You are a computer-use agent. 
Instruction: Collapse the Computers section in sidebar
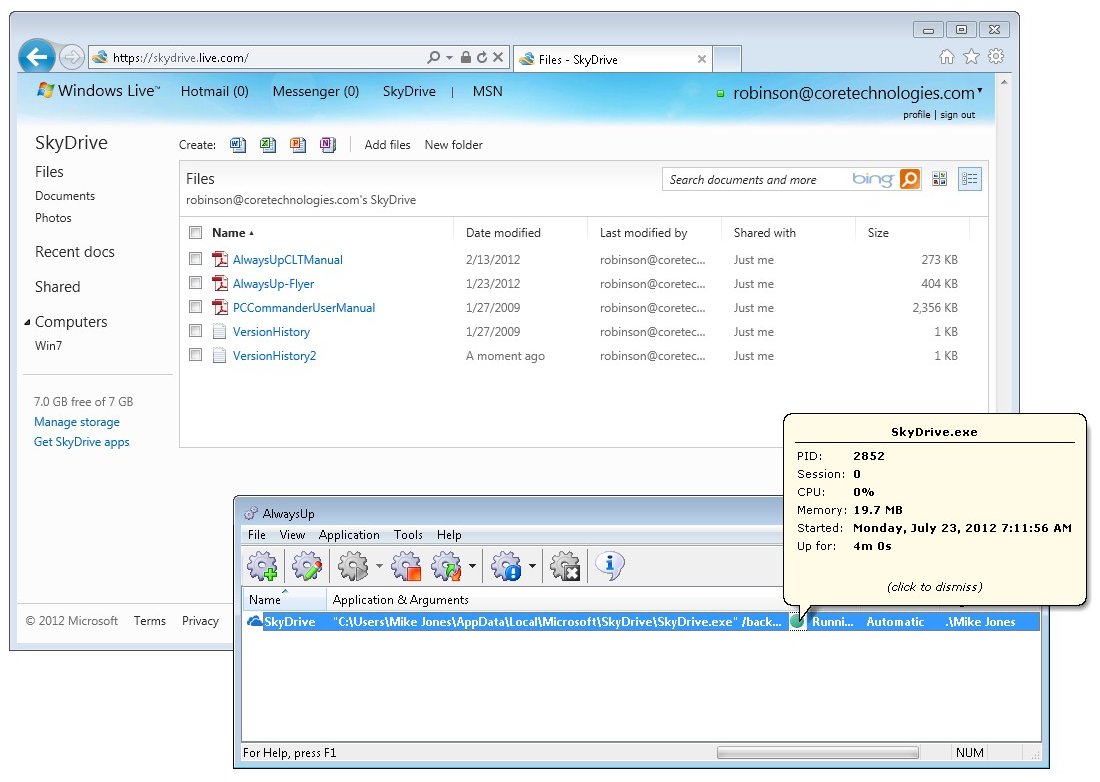tap(27, 322)
